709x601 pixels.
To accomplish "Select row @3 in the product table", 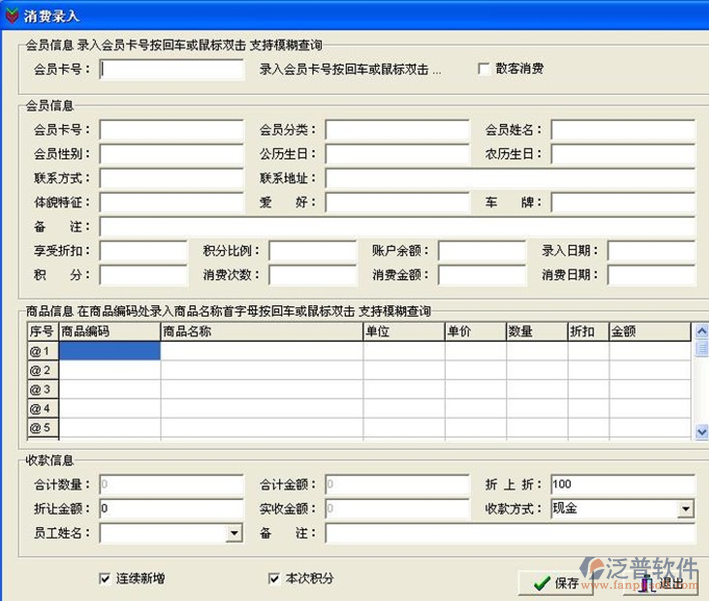I will click(x=42, y=389).
